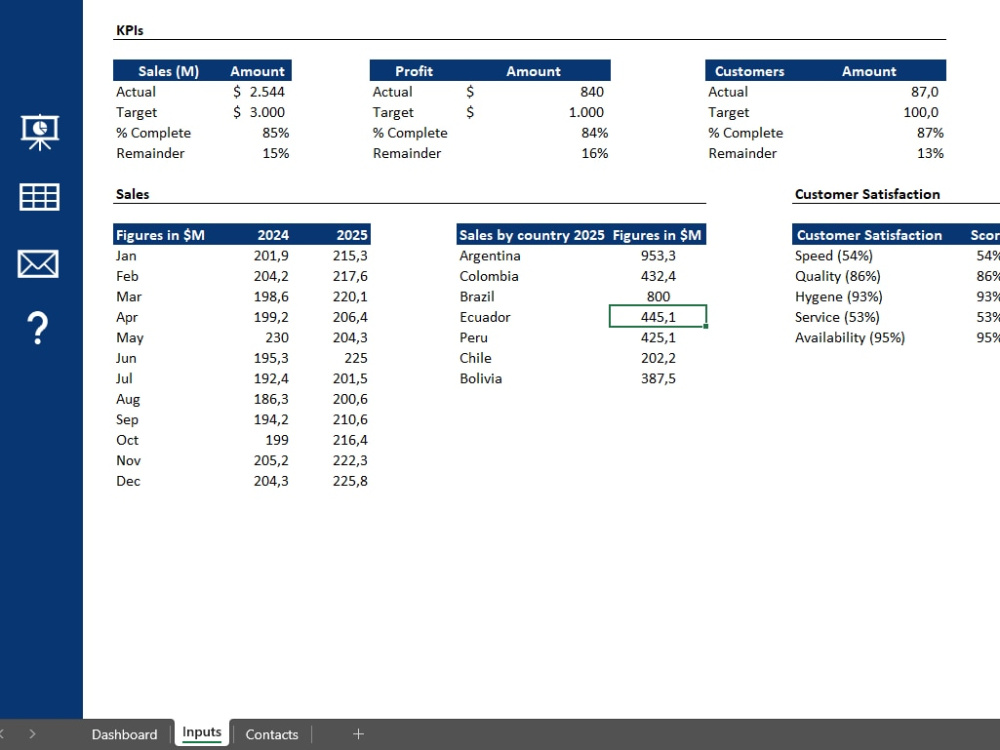Click the Chile 202,2 value
This screenshot has height=750, width=1000.
point(658,358)
